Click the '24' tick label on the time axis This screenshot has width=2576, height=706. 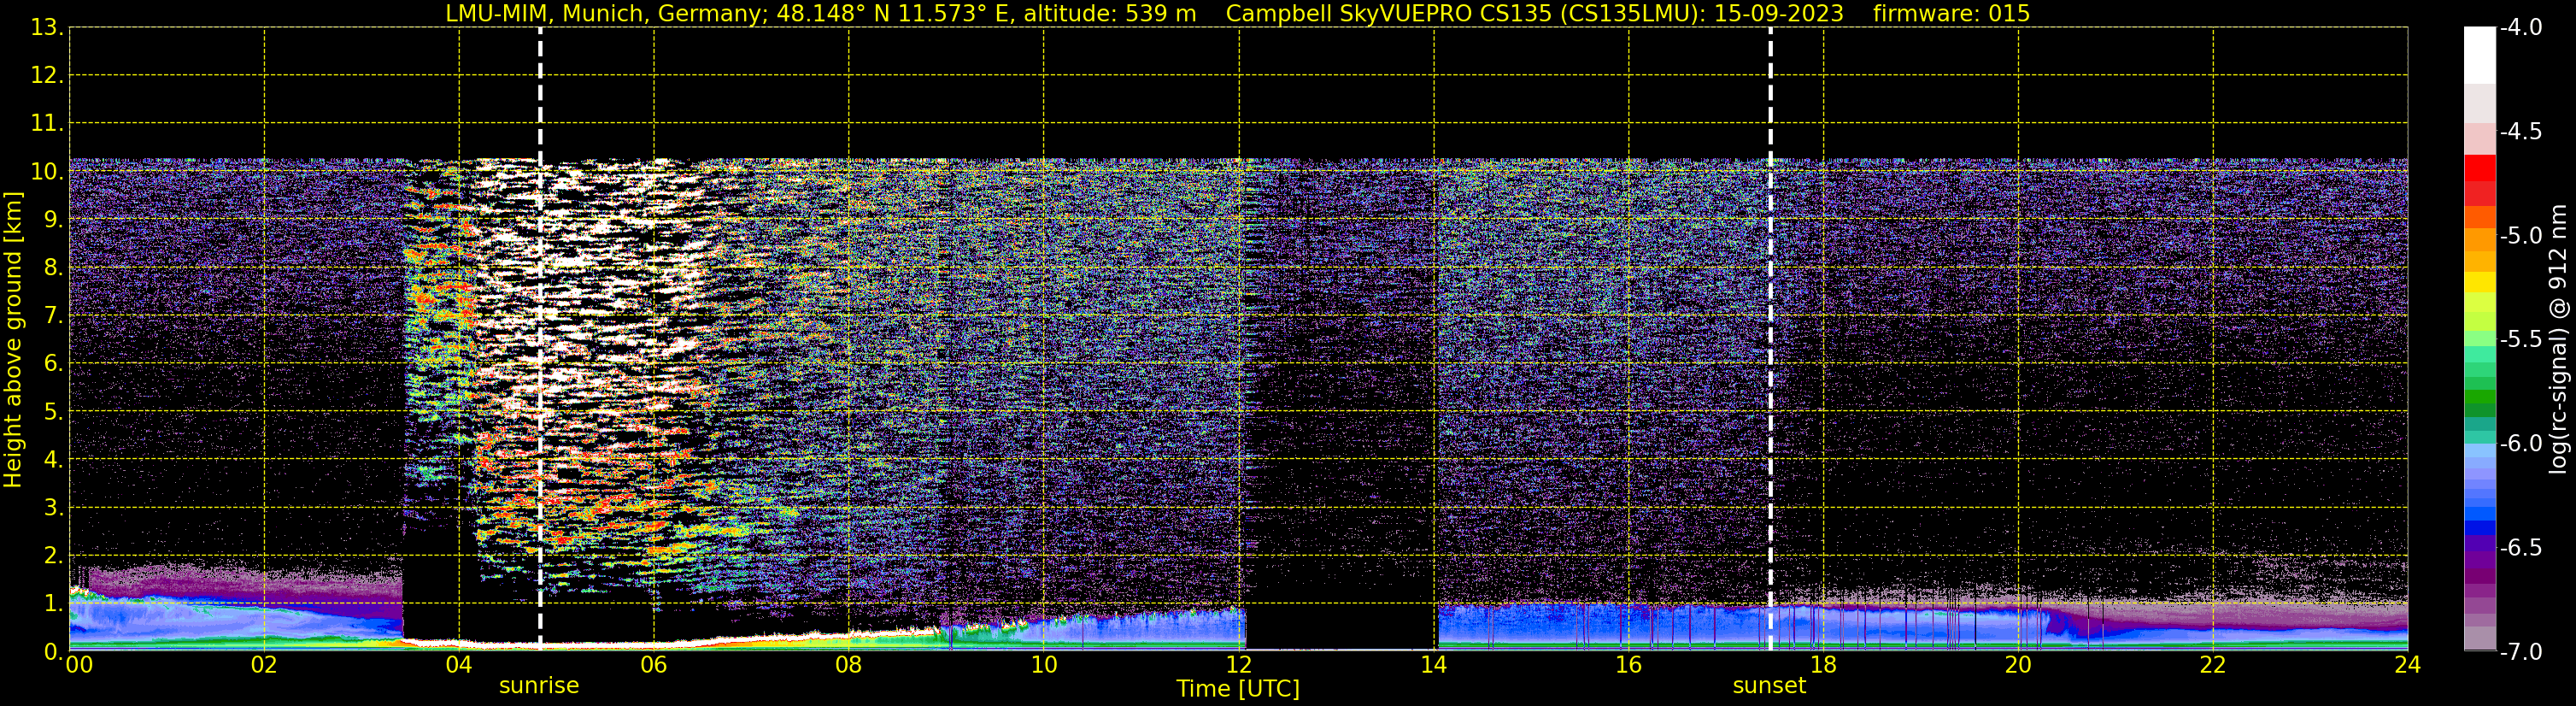(2407, 665)
